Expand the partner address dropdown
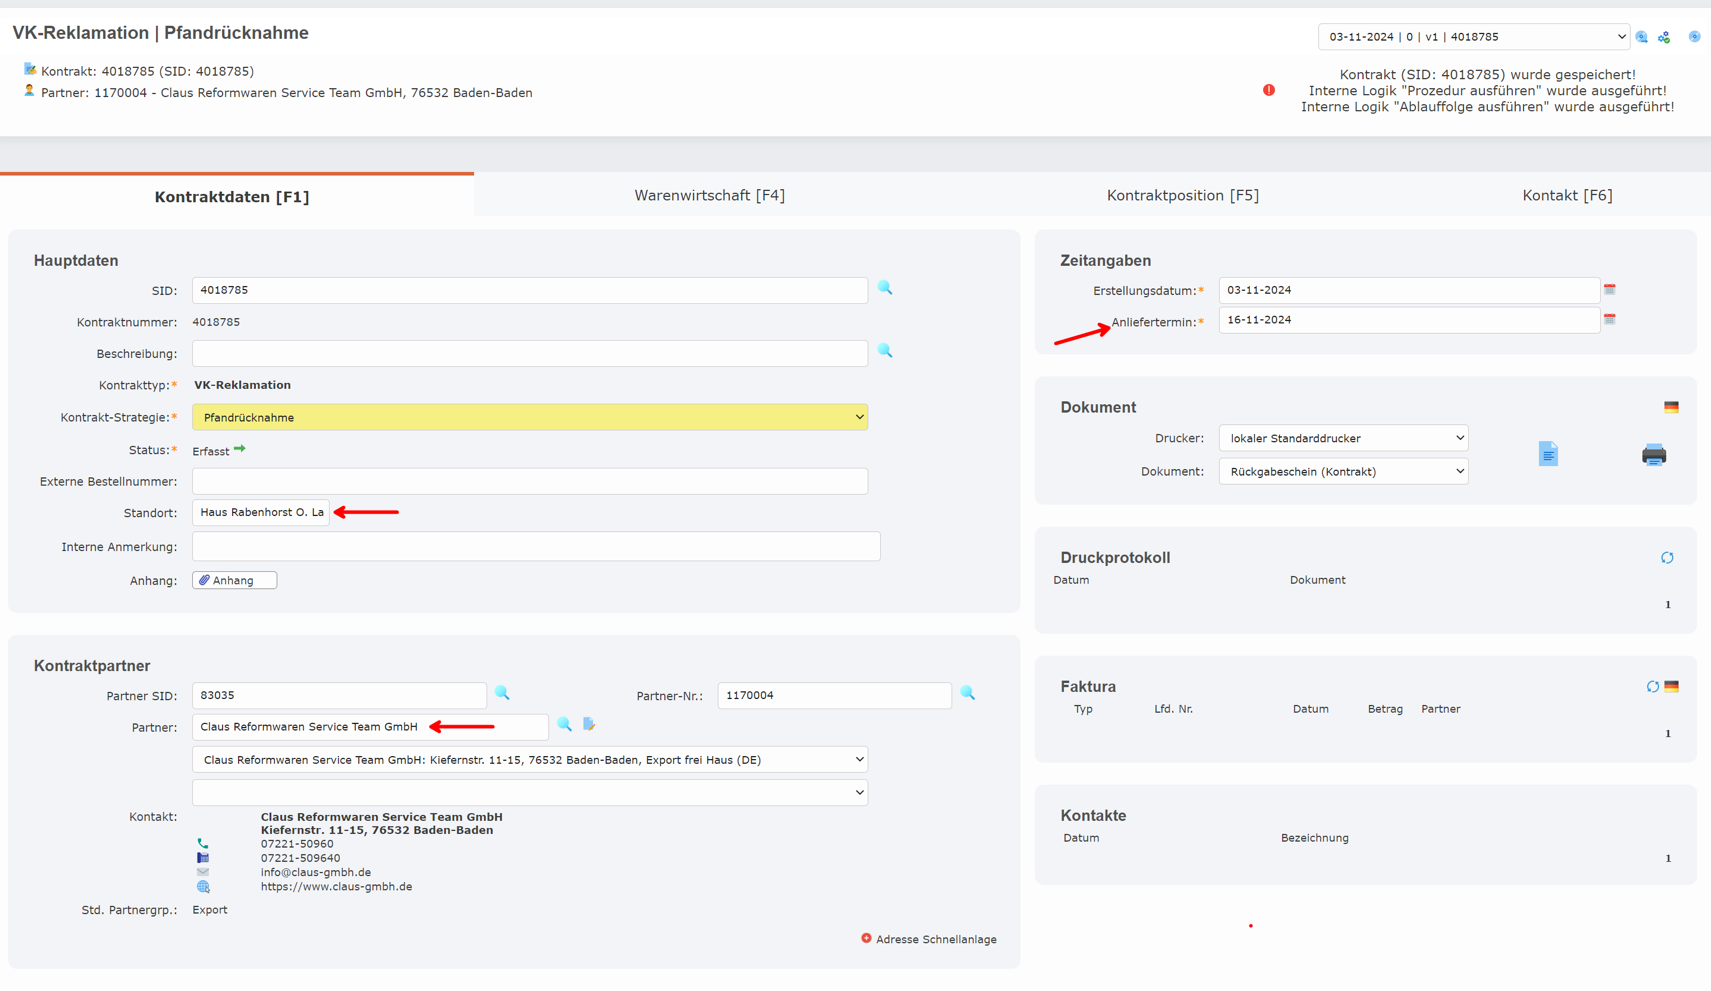The height and width of the screenshot is (991, 1711). point(529,760)
